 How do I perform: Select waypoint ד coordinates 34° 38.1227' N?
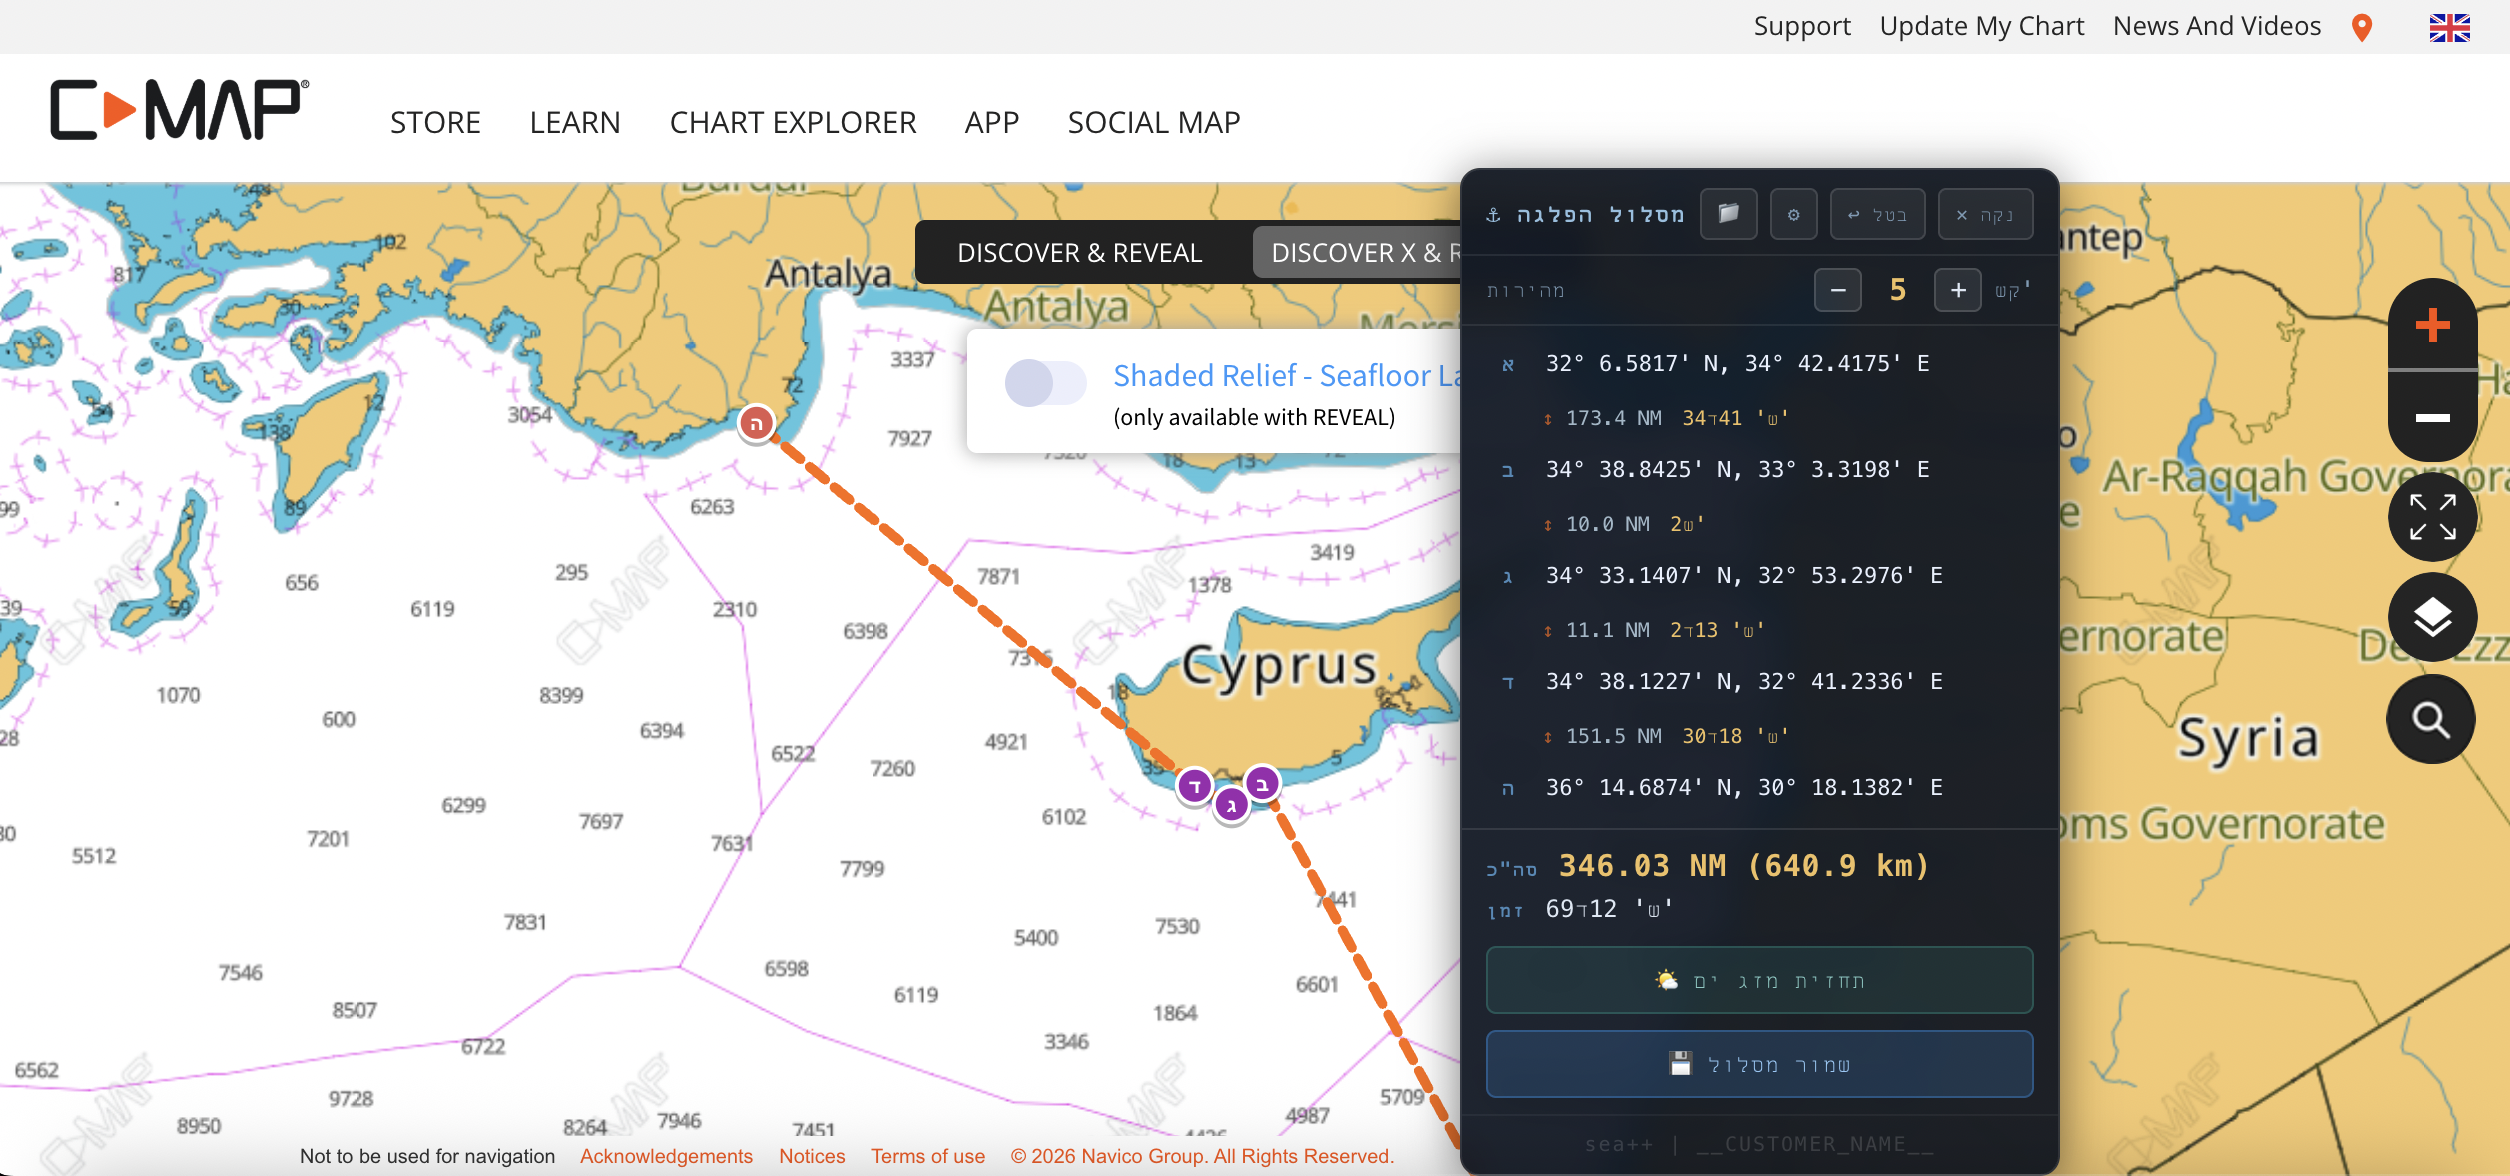(1744, 681)
